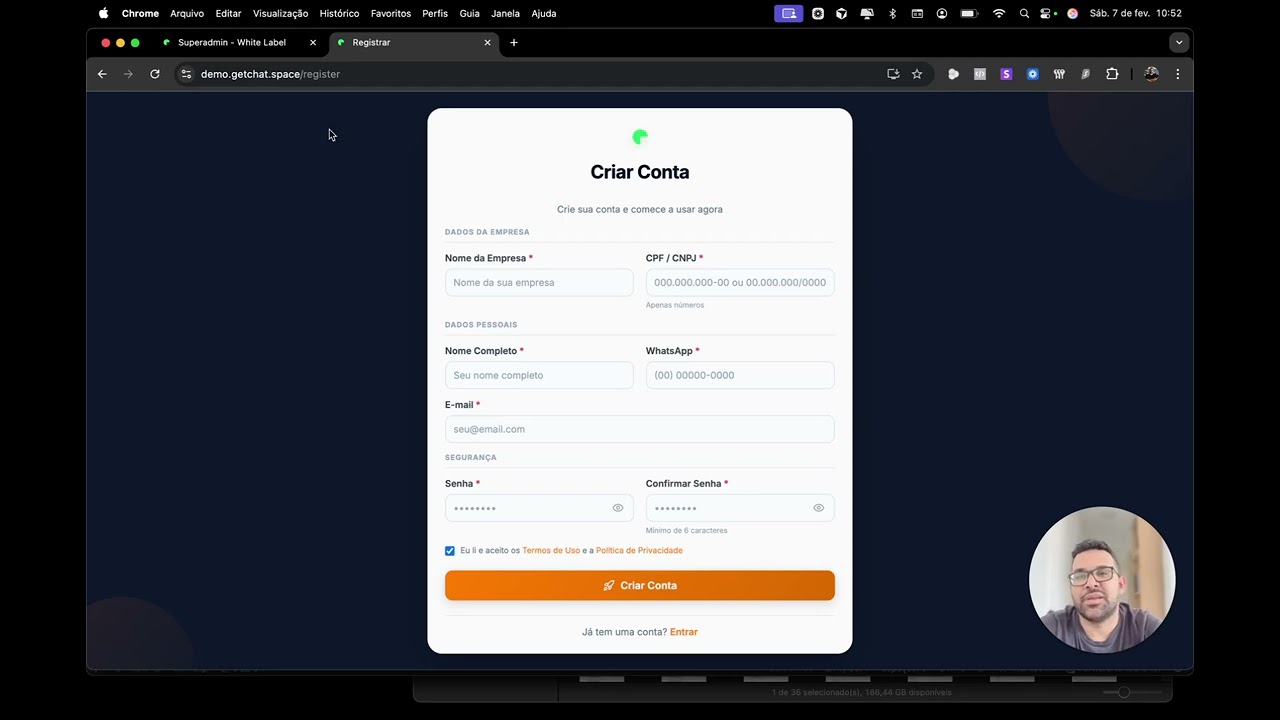1280x720 pixels.
Task: Select the Registrar tab
Action: pyautogui.click(x=414, y=43)
